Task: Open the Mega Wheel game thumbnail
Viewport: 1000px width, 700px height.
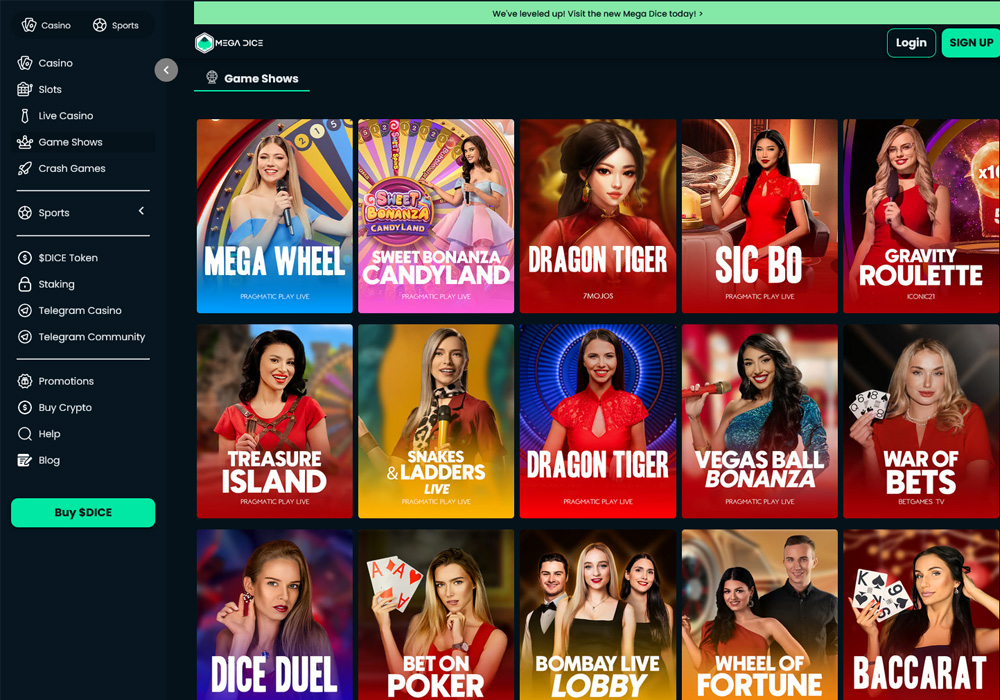Action: (275, 216)
